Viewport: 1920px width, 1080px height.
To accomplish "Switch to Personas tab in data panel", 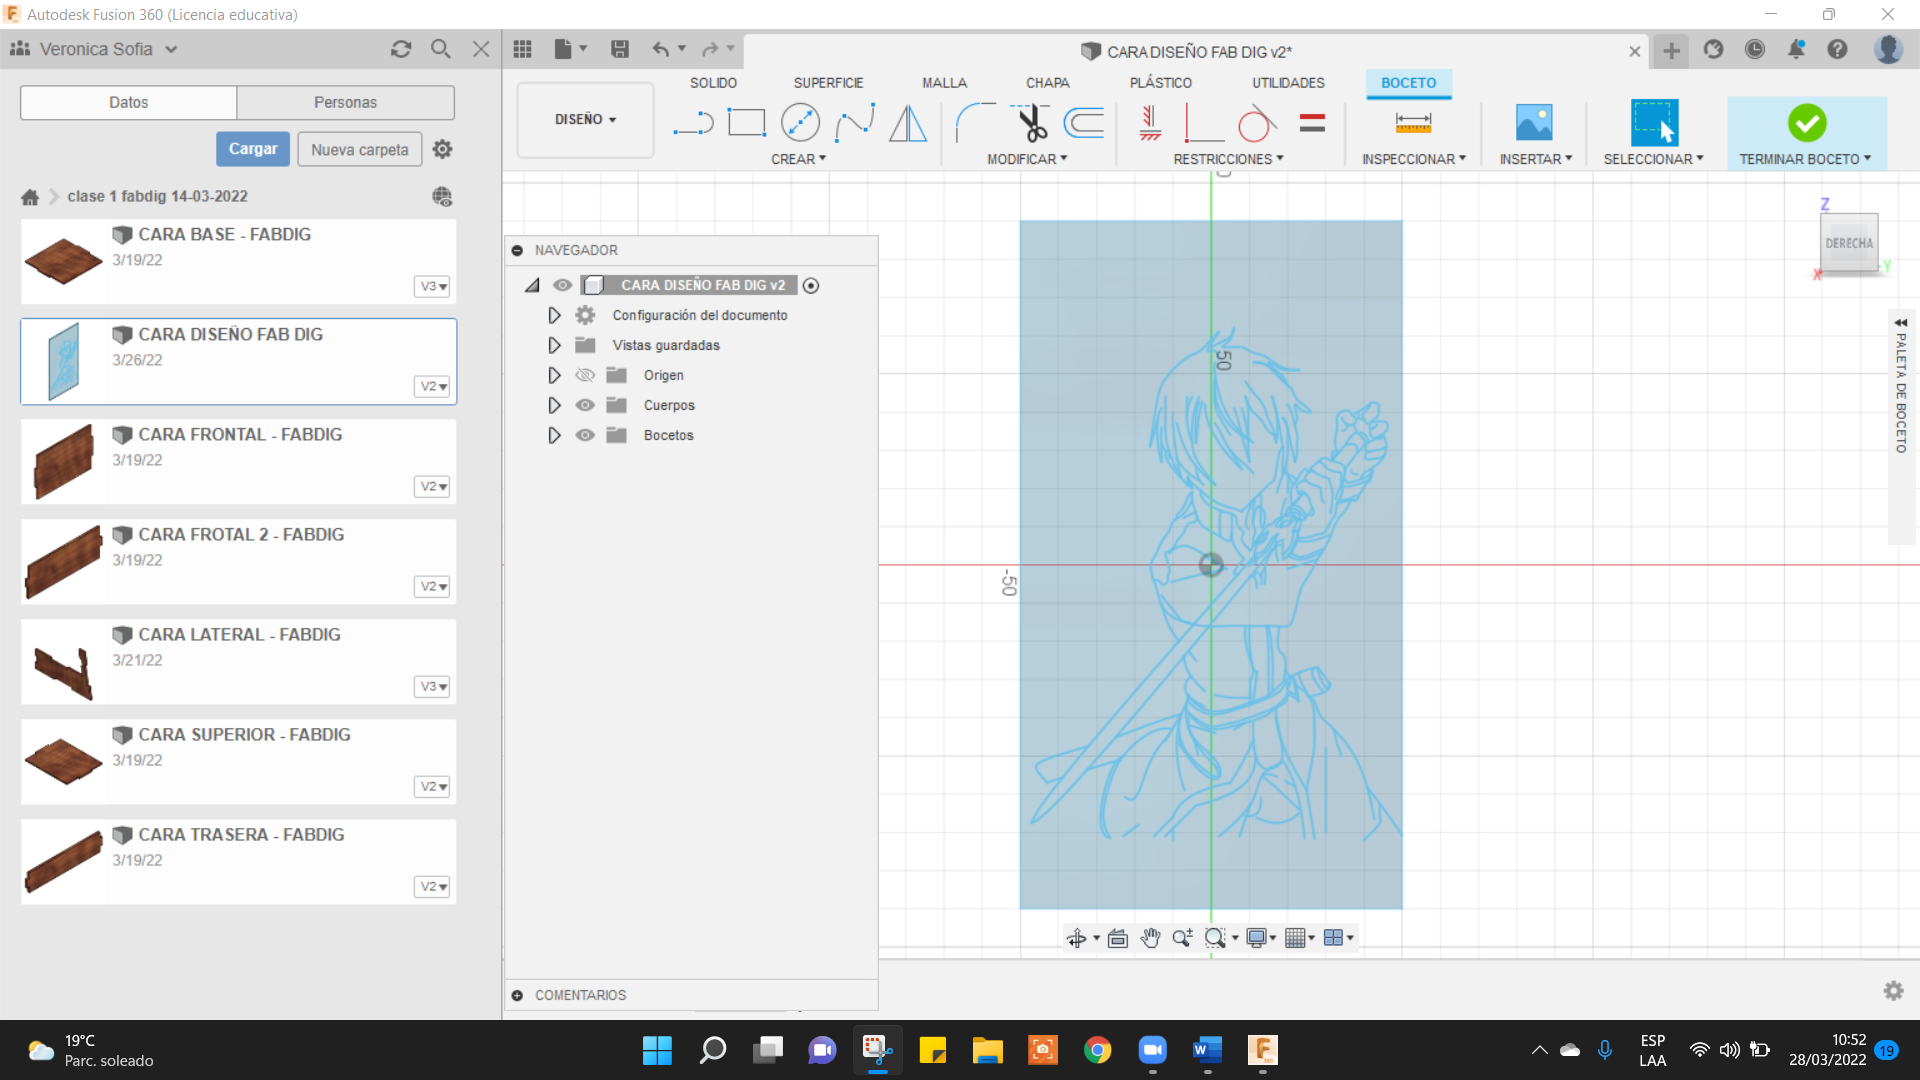I will click(x=345, y=102).
